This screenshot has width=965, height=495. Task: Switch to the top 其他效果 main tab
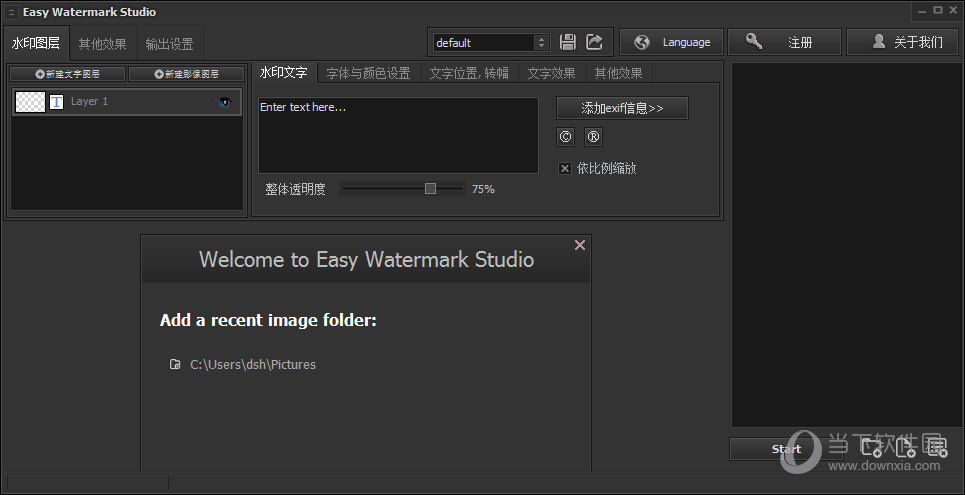tap(103, 44)
